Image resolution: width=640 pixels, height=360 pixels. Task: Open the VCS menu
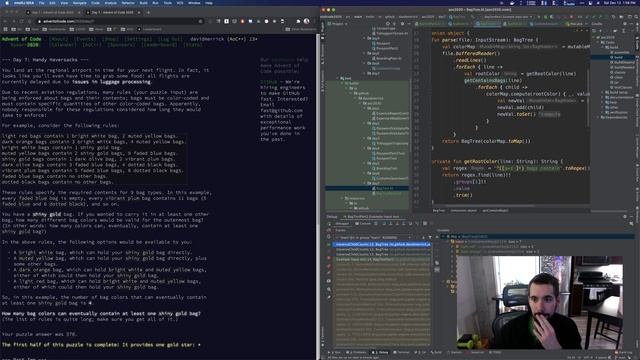tap(180, 3)
